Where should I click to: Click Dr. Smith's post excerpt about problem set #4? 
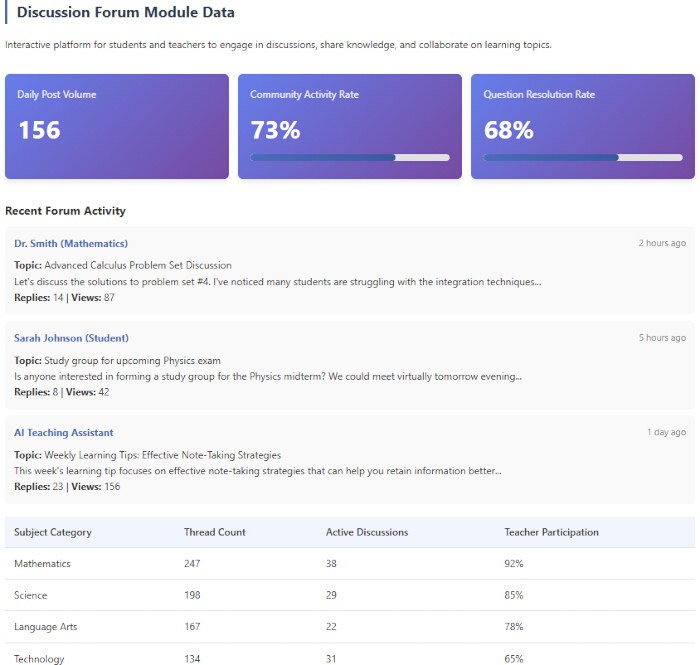coord(277,282)
